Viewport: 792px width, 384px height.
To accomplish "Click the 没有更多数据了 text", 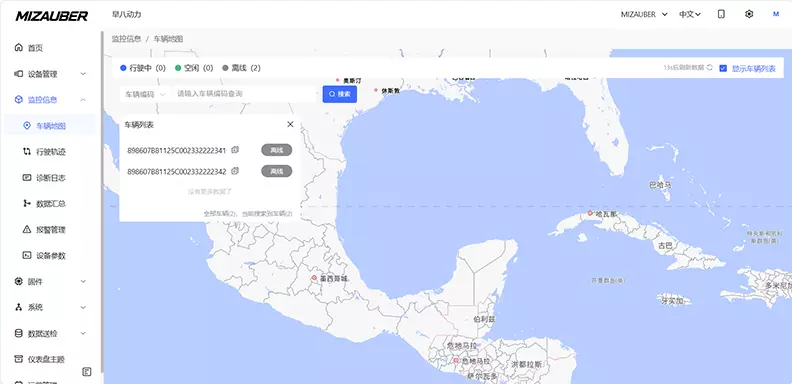I will (210, 191).
